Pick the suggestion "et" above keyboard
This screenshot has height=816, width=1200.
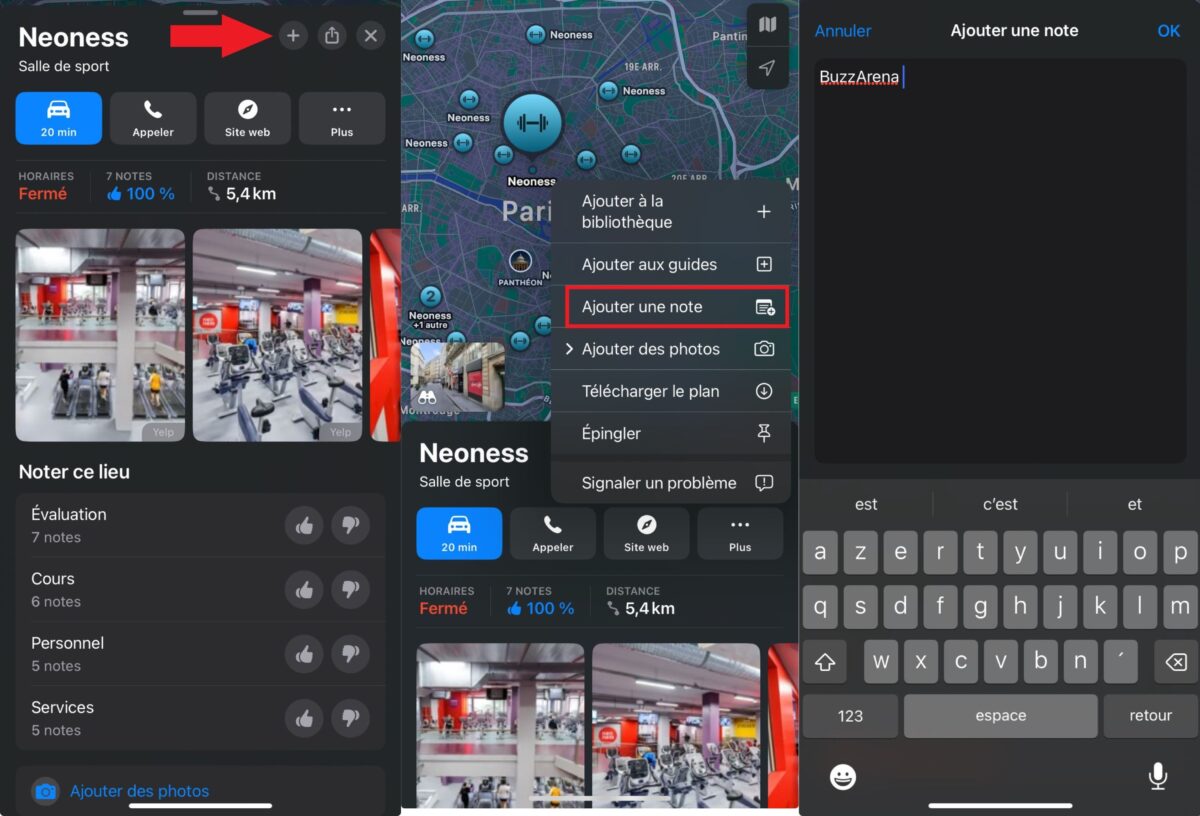click(1134, 504)
